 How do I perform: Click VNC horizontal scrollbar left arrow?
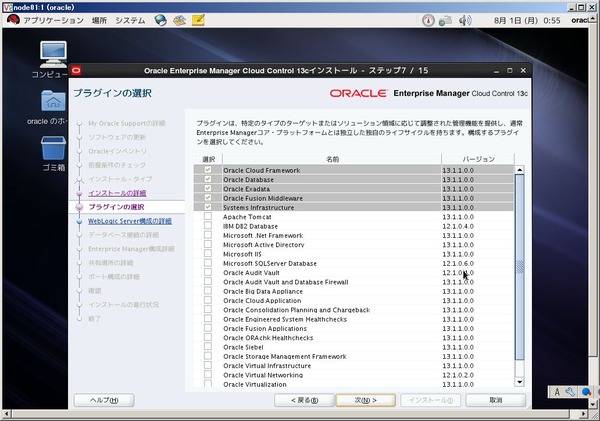tap(7, 414)
